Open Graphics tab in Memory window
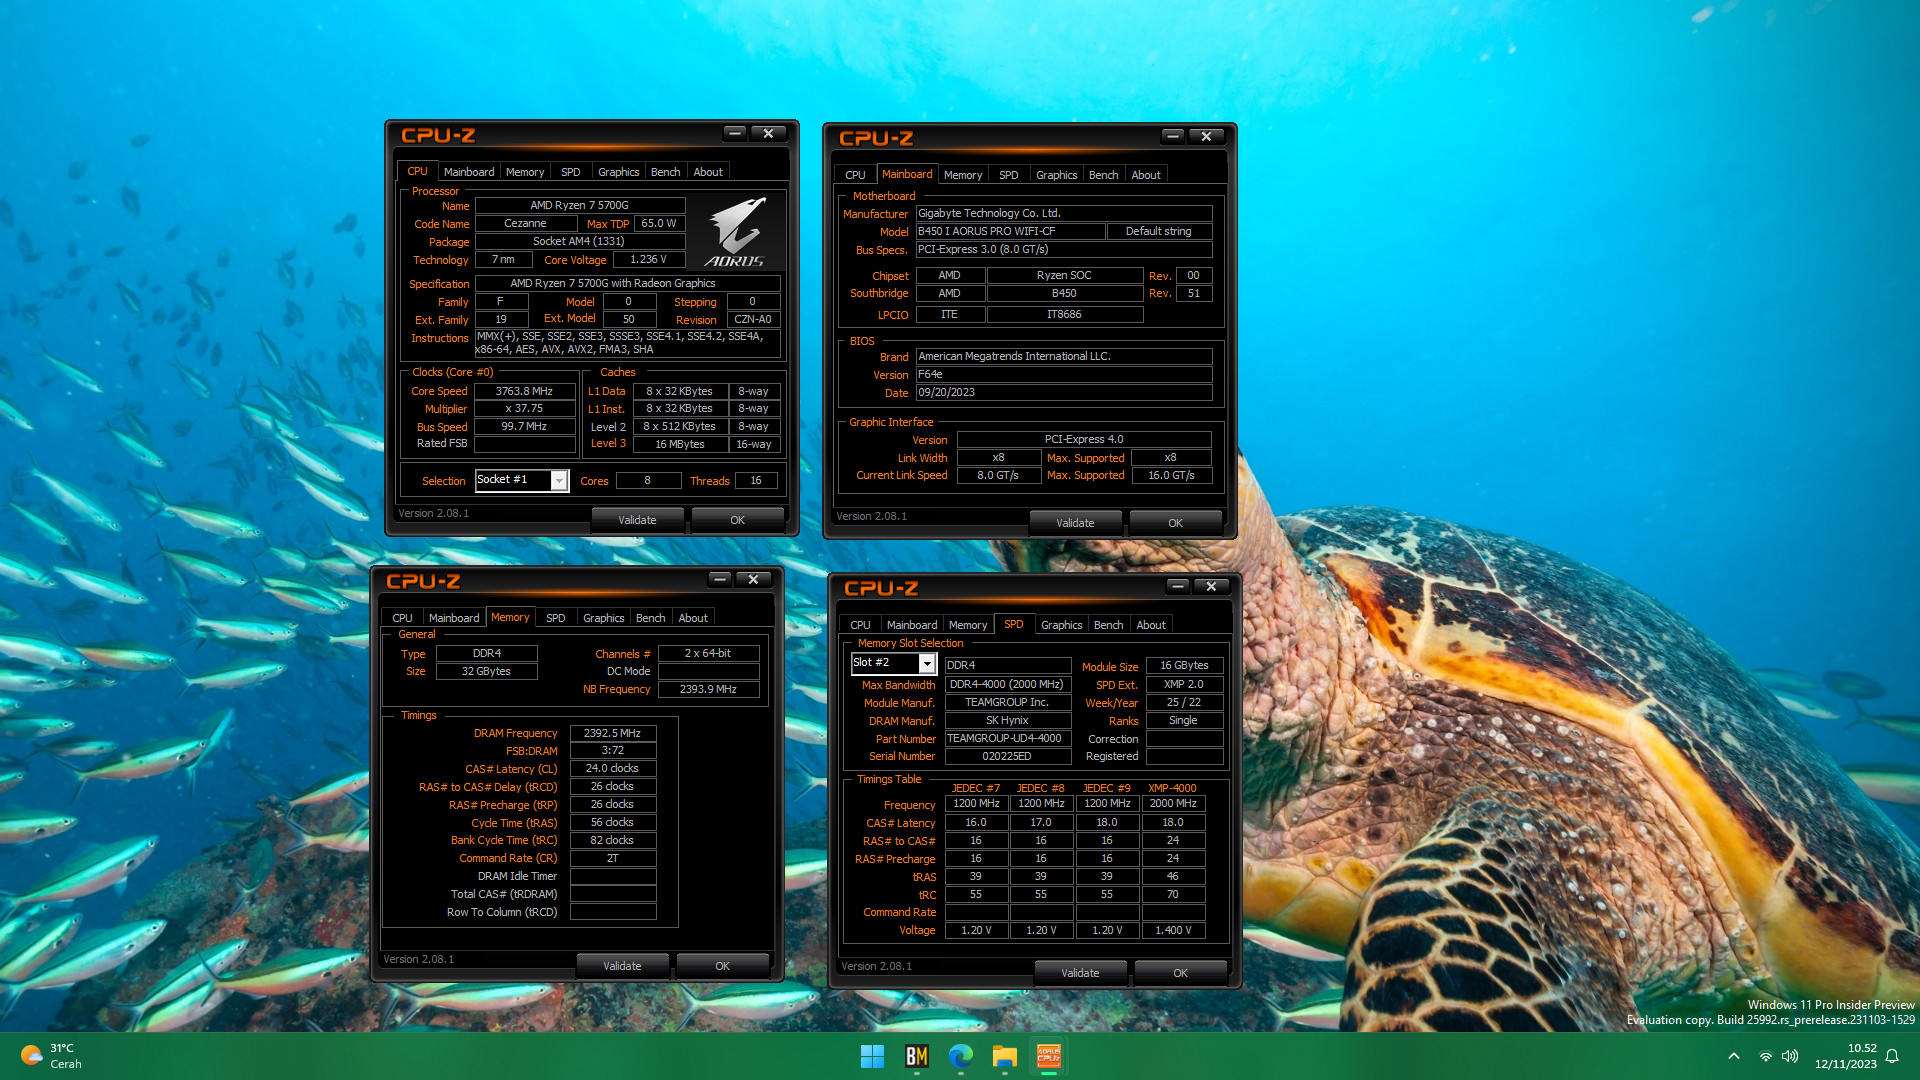This screenshot has width=1920, height=1080. click(x=604, y=618)
